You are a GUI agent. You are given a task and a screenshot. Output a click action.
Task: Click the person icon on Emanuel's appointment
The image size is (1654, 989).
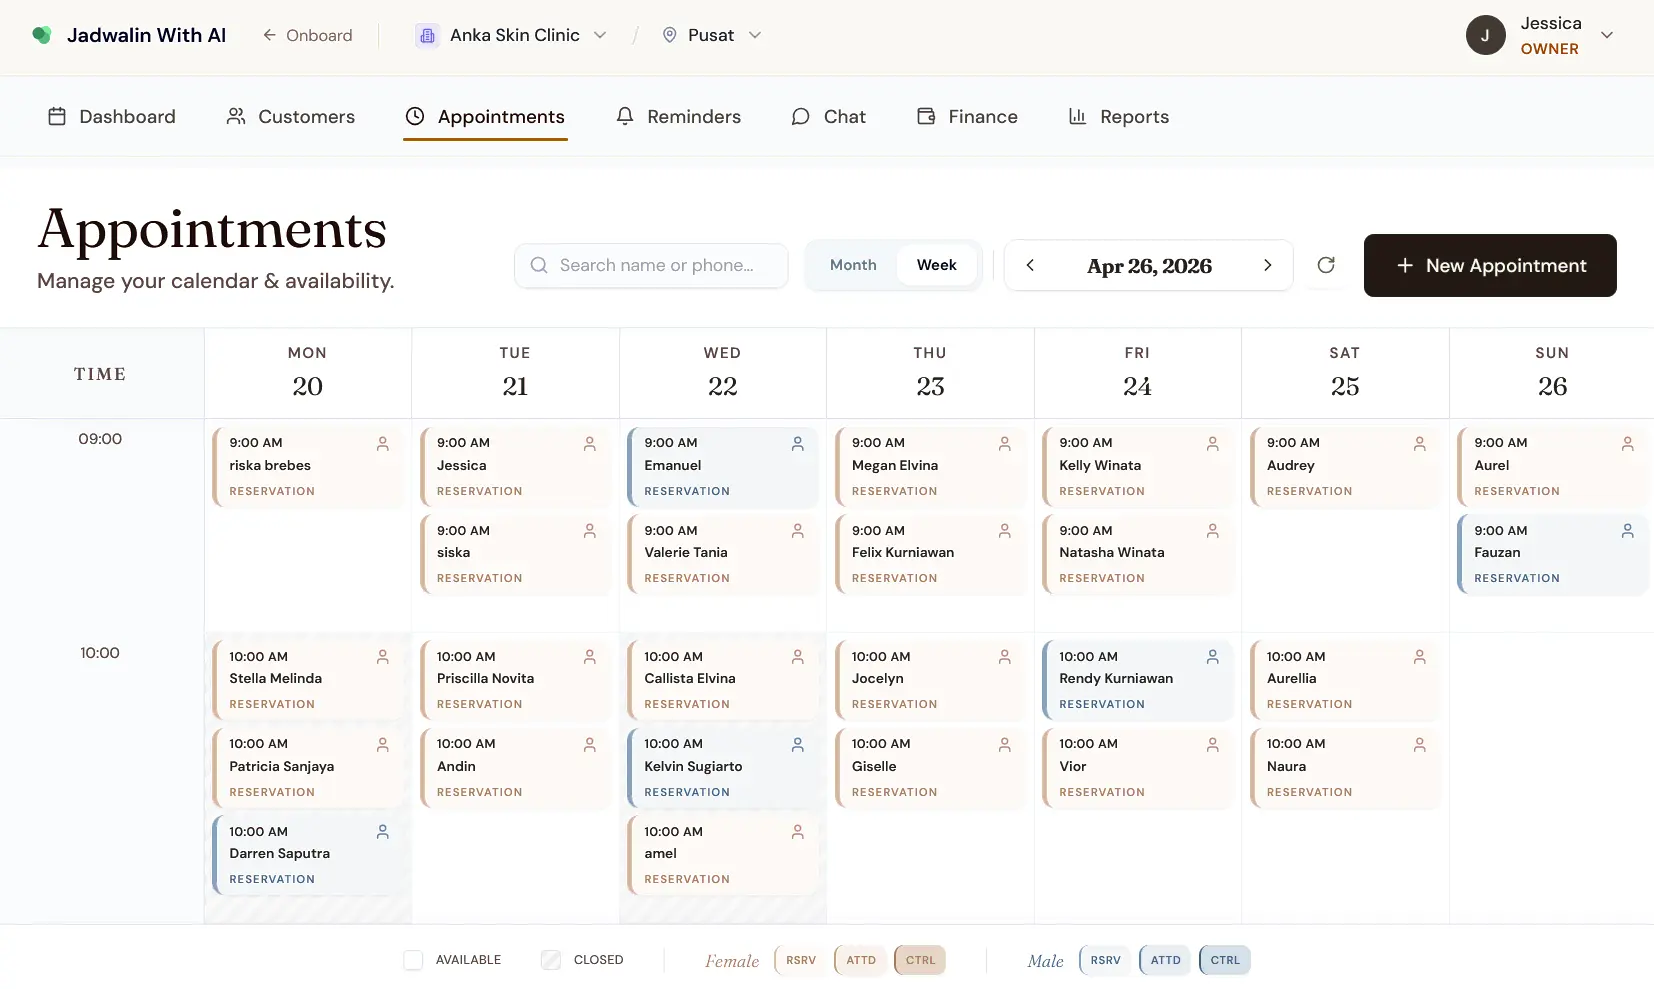(x=797, y=444)
